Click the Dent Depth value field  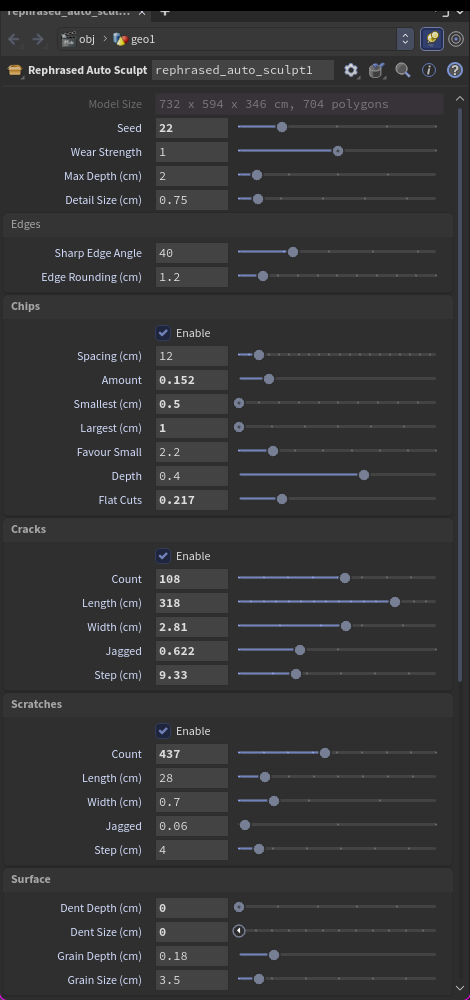point(191,908)
